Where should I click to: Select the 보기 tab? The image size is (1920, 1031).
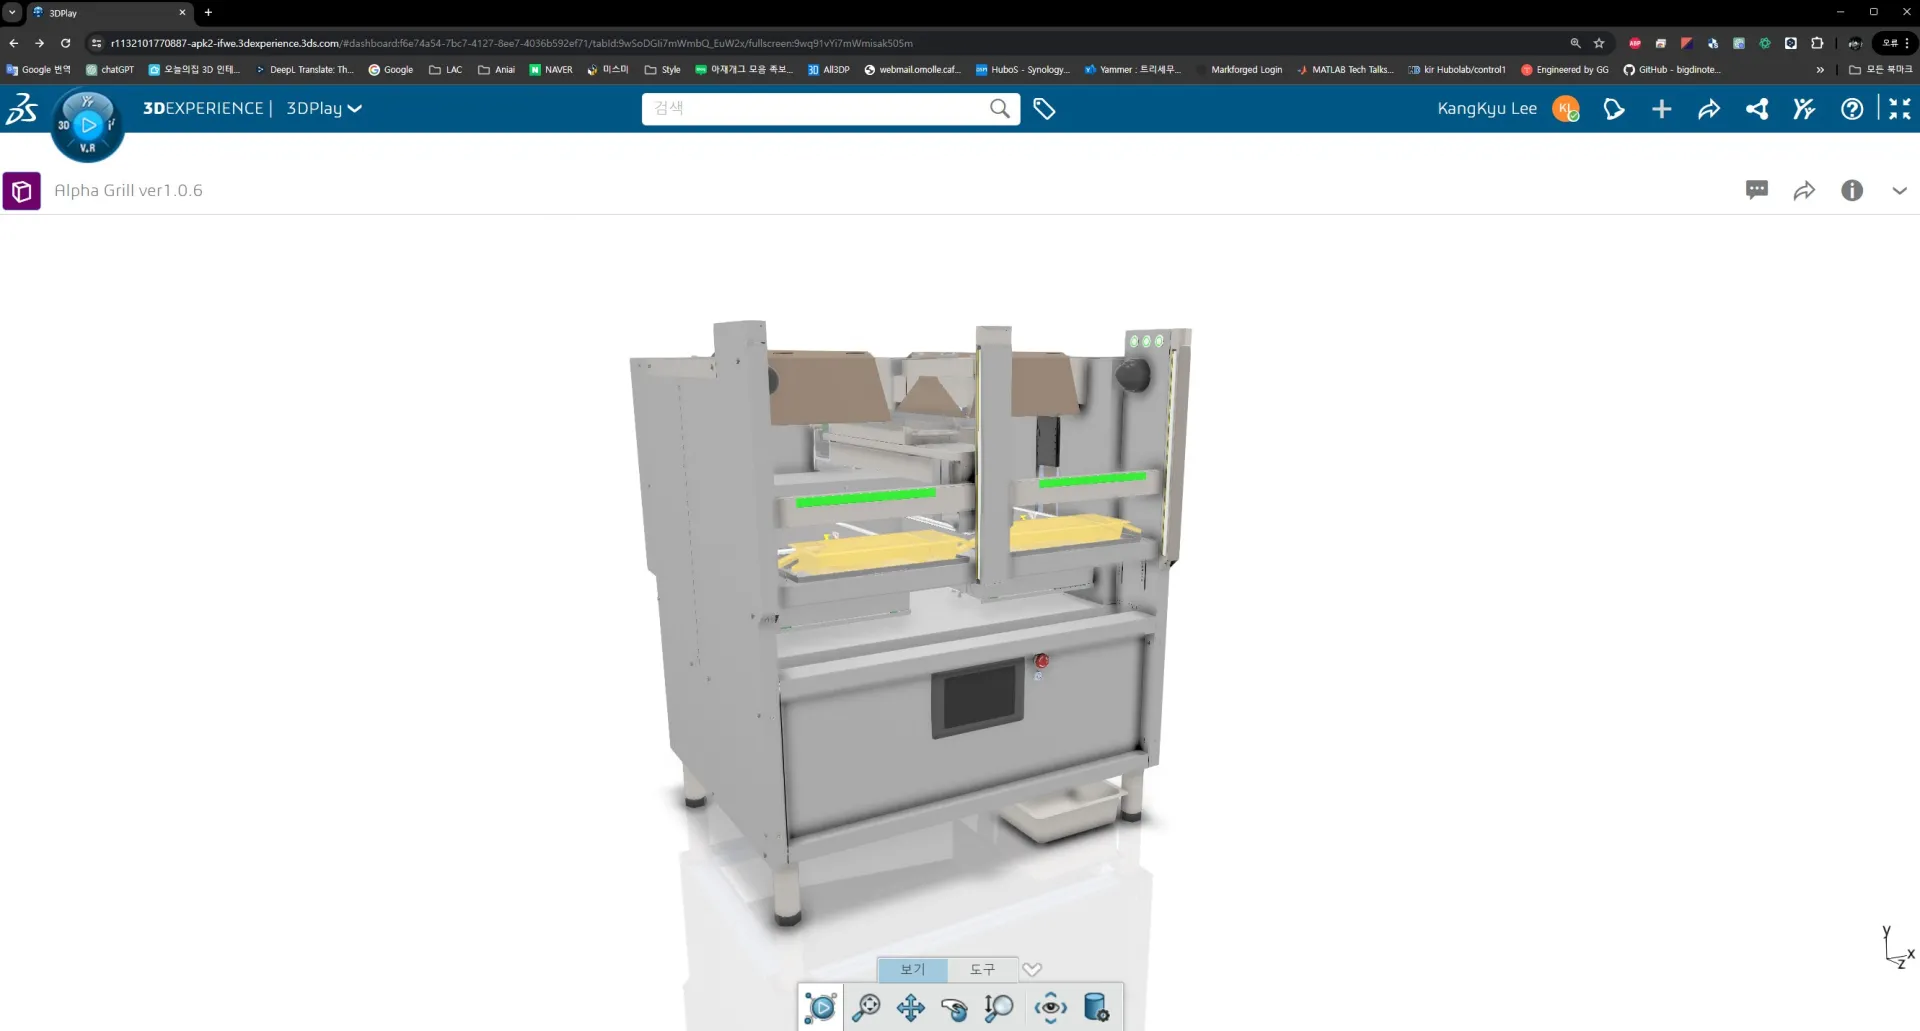tap(911, 968)
